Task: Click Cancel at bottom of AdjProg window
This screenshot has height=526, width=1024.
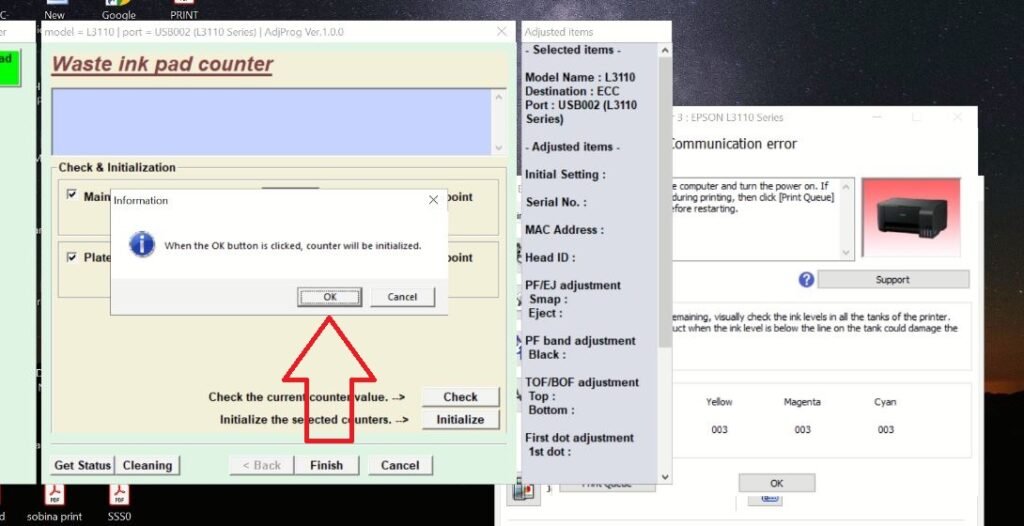Action: coord(400,465)
